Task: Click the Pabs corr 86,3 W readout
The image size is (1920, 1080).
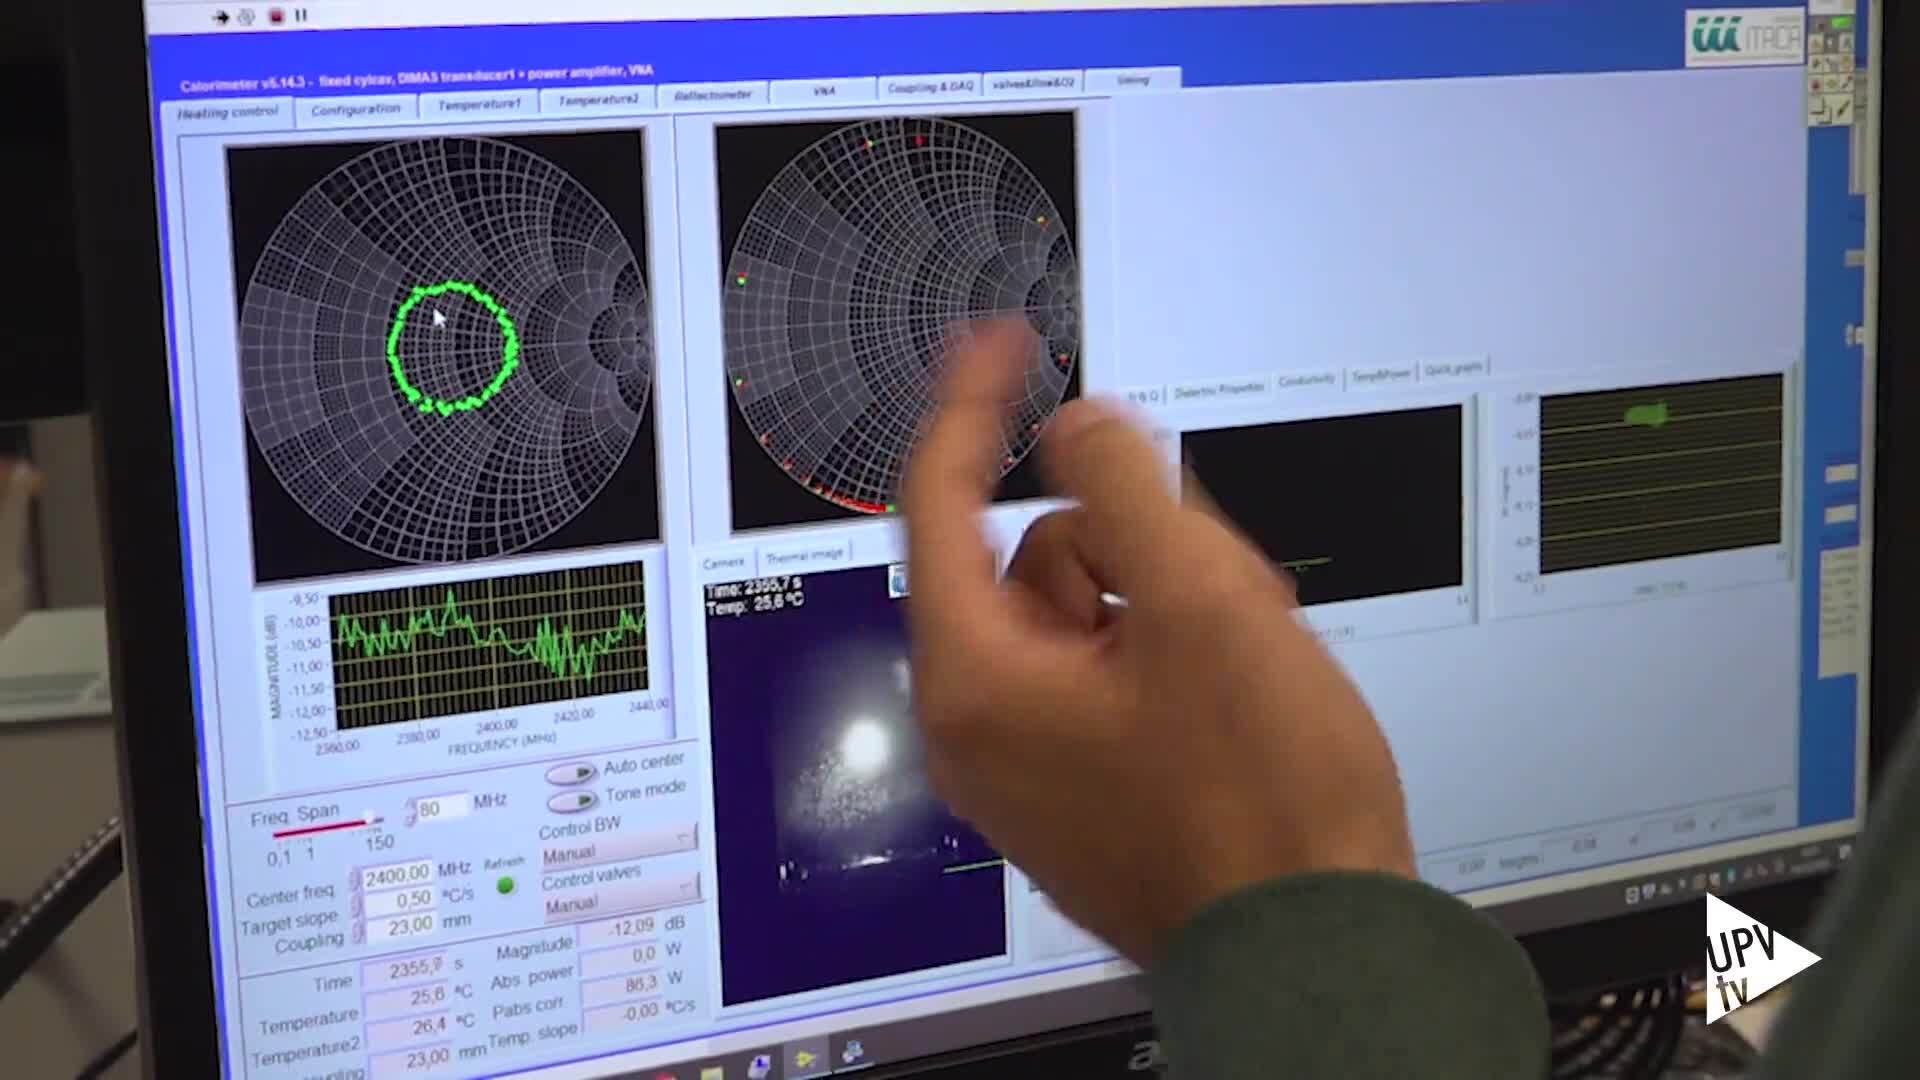Action: [622, 984]
